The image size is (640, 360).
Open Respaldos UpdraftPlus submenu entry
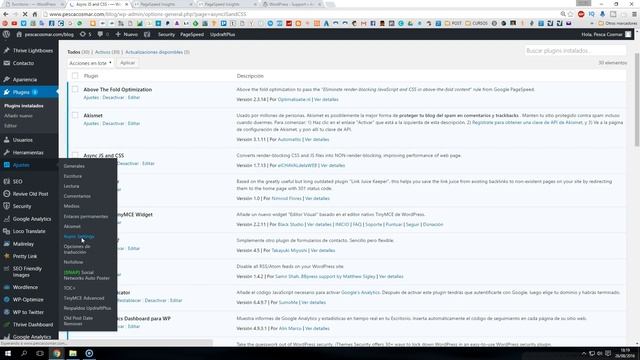click(x=87, y=308)
